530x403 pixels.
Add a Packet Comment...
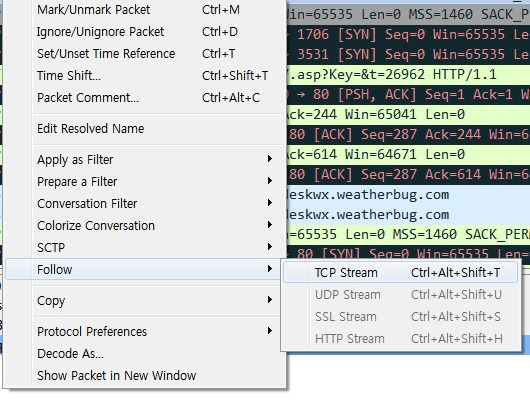pyautogui.click(x=144, y=98)
